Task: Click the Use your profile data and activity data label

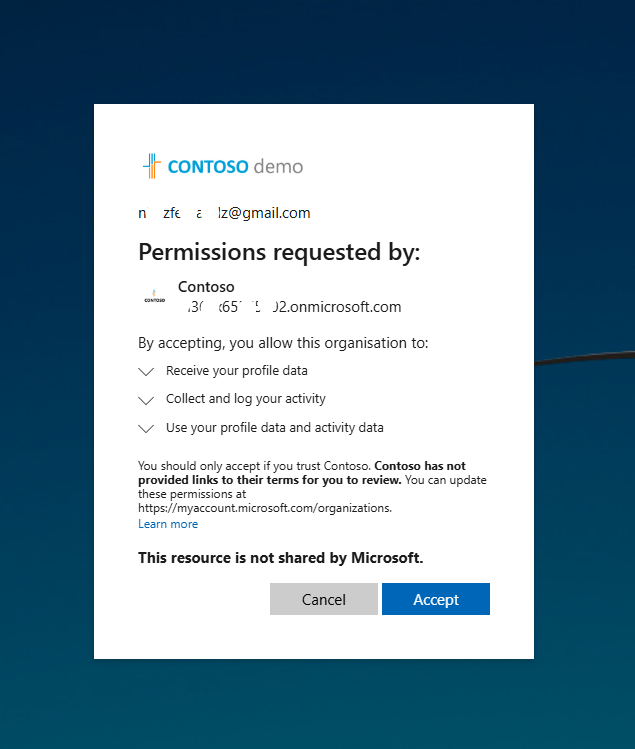Action: pos(275,428)
